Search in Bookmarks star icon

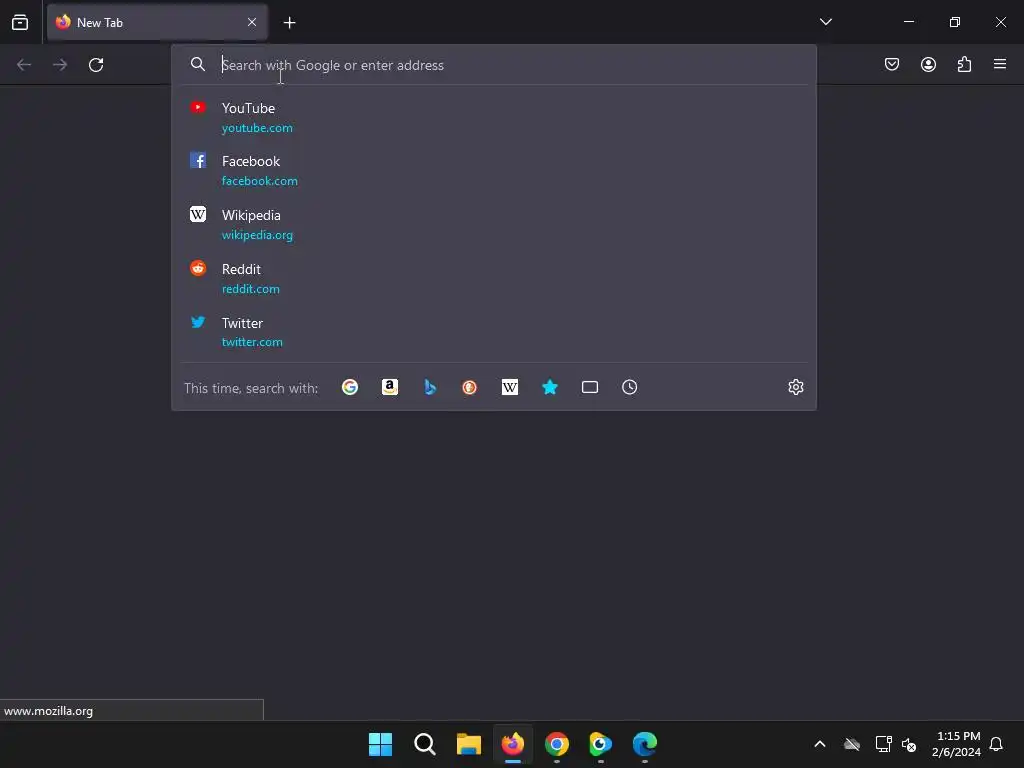550,387
